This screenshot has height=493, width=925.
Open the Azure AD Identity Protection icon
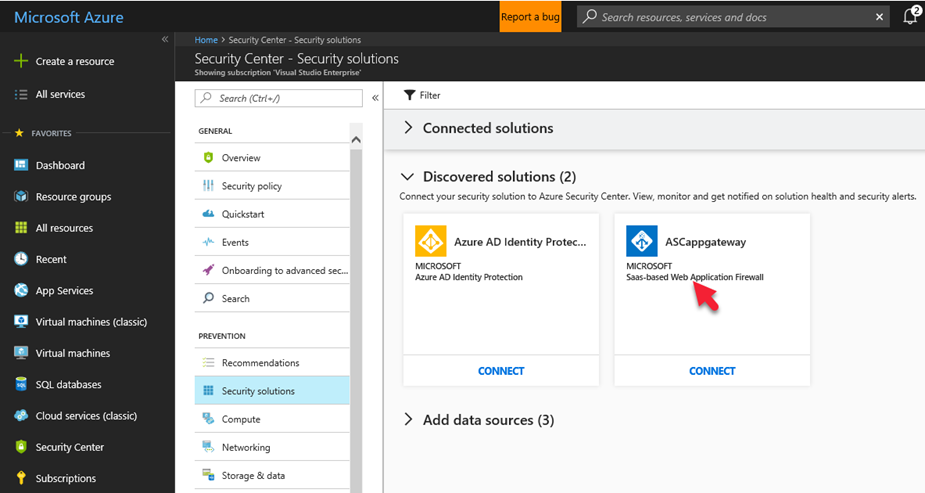[431, 242]
